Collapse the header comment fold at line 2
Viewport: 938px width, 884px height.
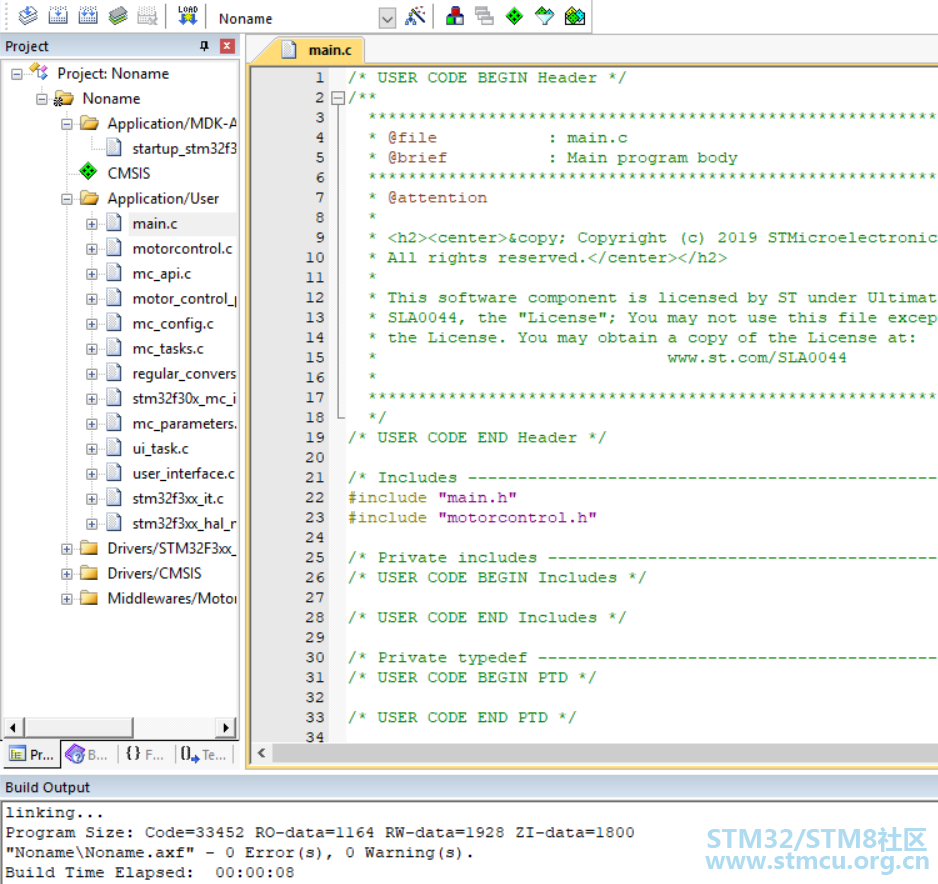(x=337, y=98)
